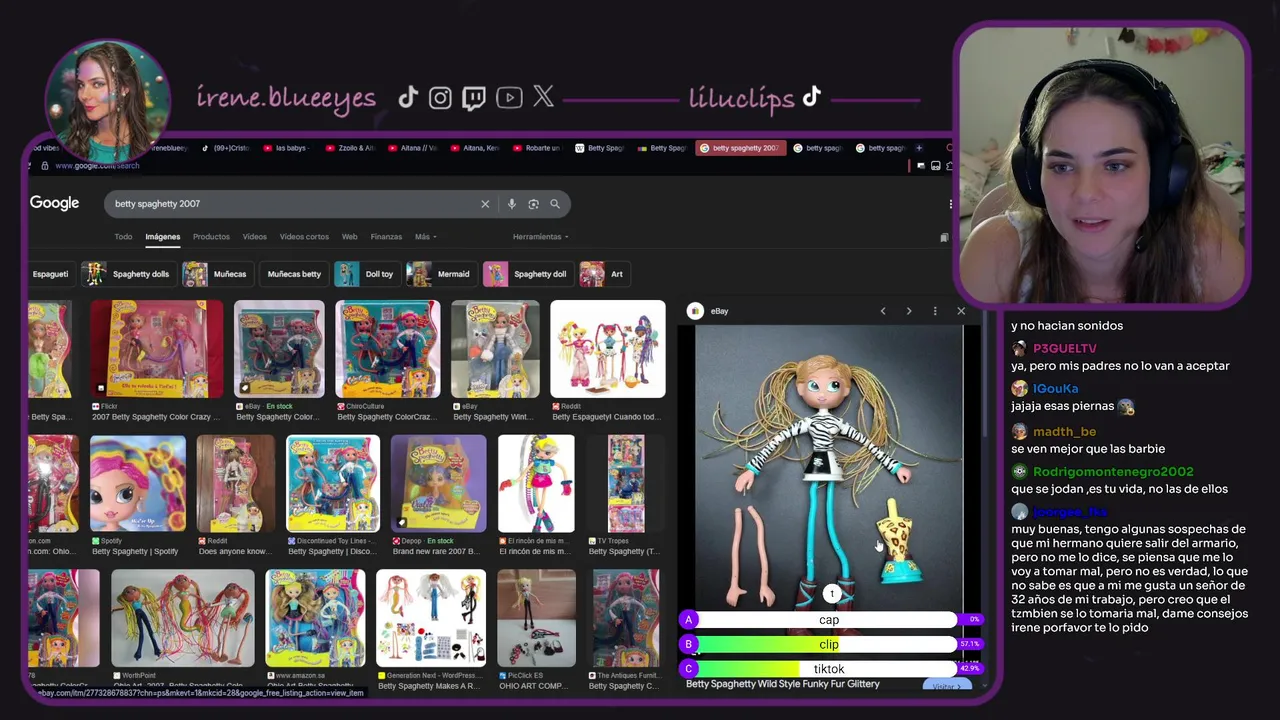Open the PicClick ES thumbnail
Viewport: 1280px width, 720px height.
click(x=536, y=618)
